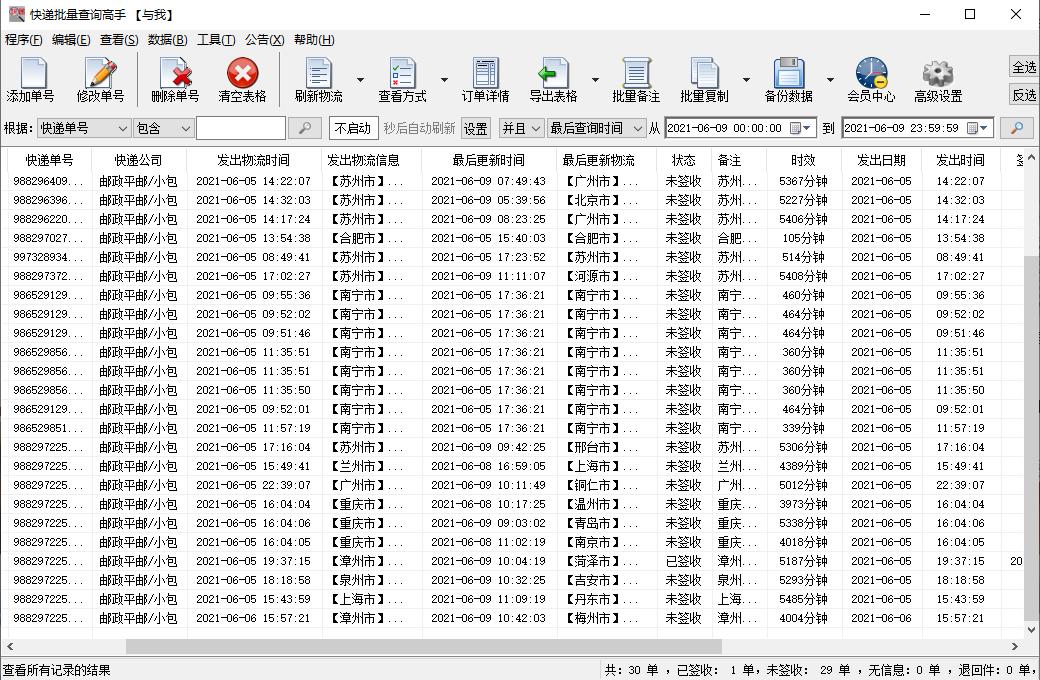Open the 工具(T) menu
Image resolution: width=1040 pixels, height=680 pixels.
(x=216, y=40)
